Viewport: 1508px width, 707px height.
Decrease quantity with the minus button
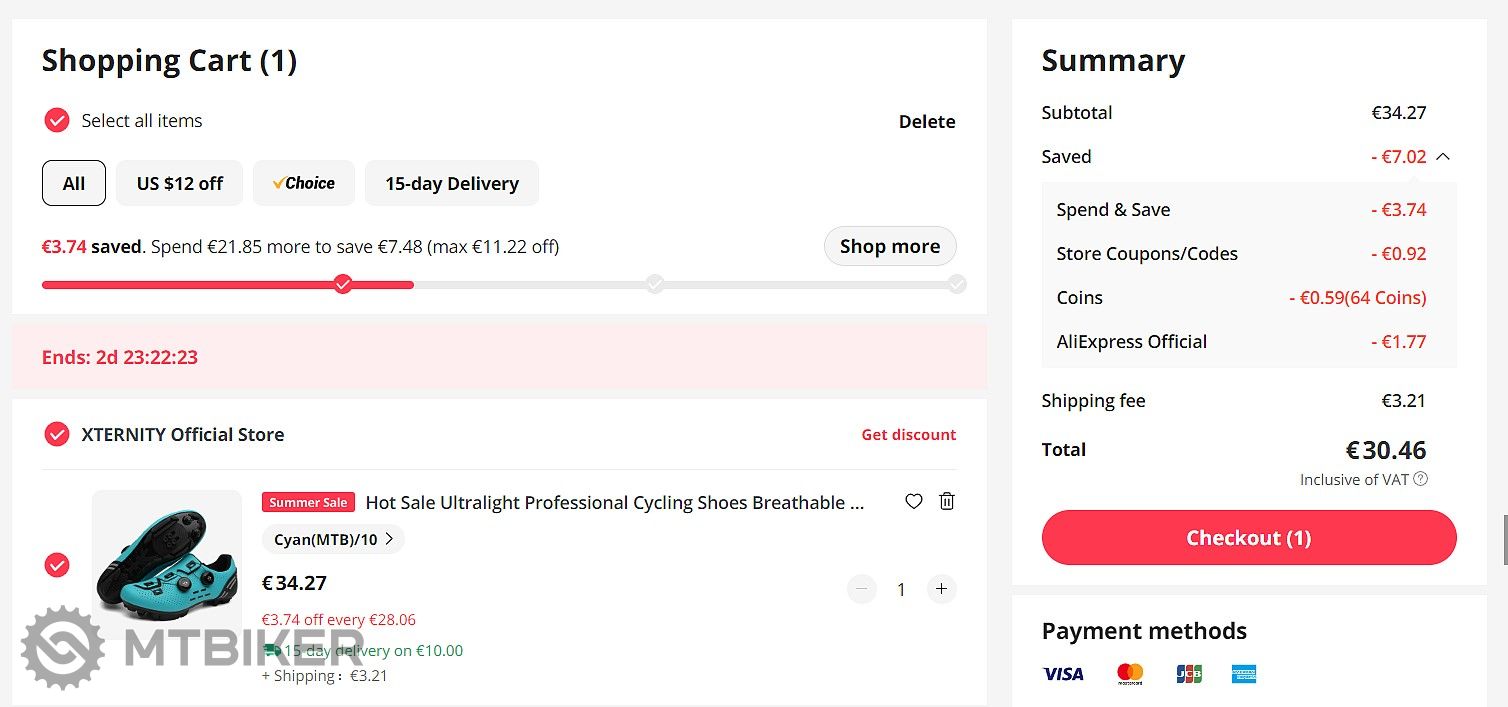pos(862,589)
